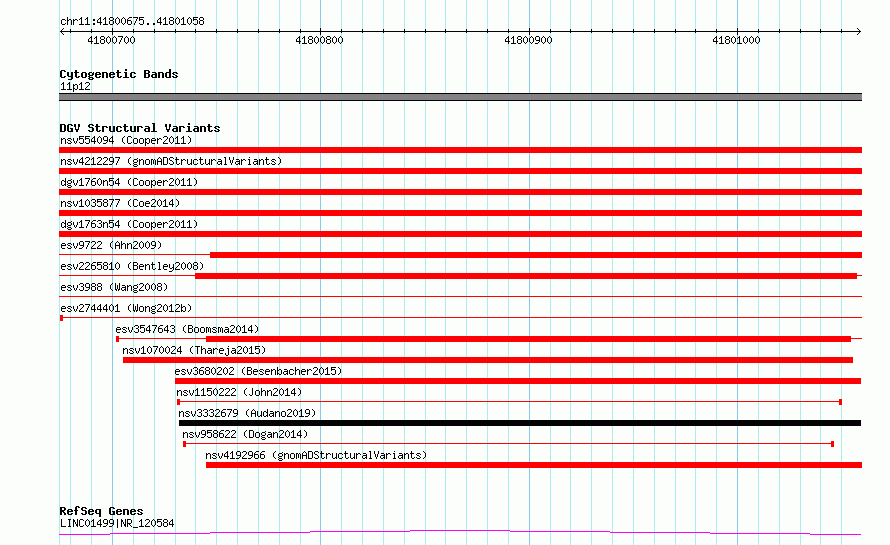Image resolution: width=890 pixels, height=545 pixels.
Task: Select esv3680202 (Besenbacher2015) label
Action: click(x=258, y=371)
